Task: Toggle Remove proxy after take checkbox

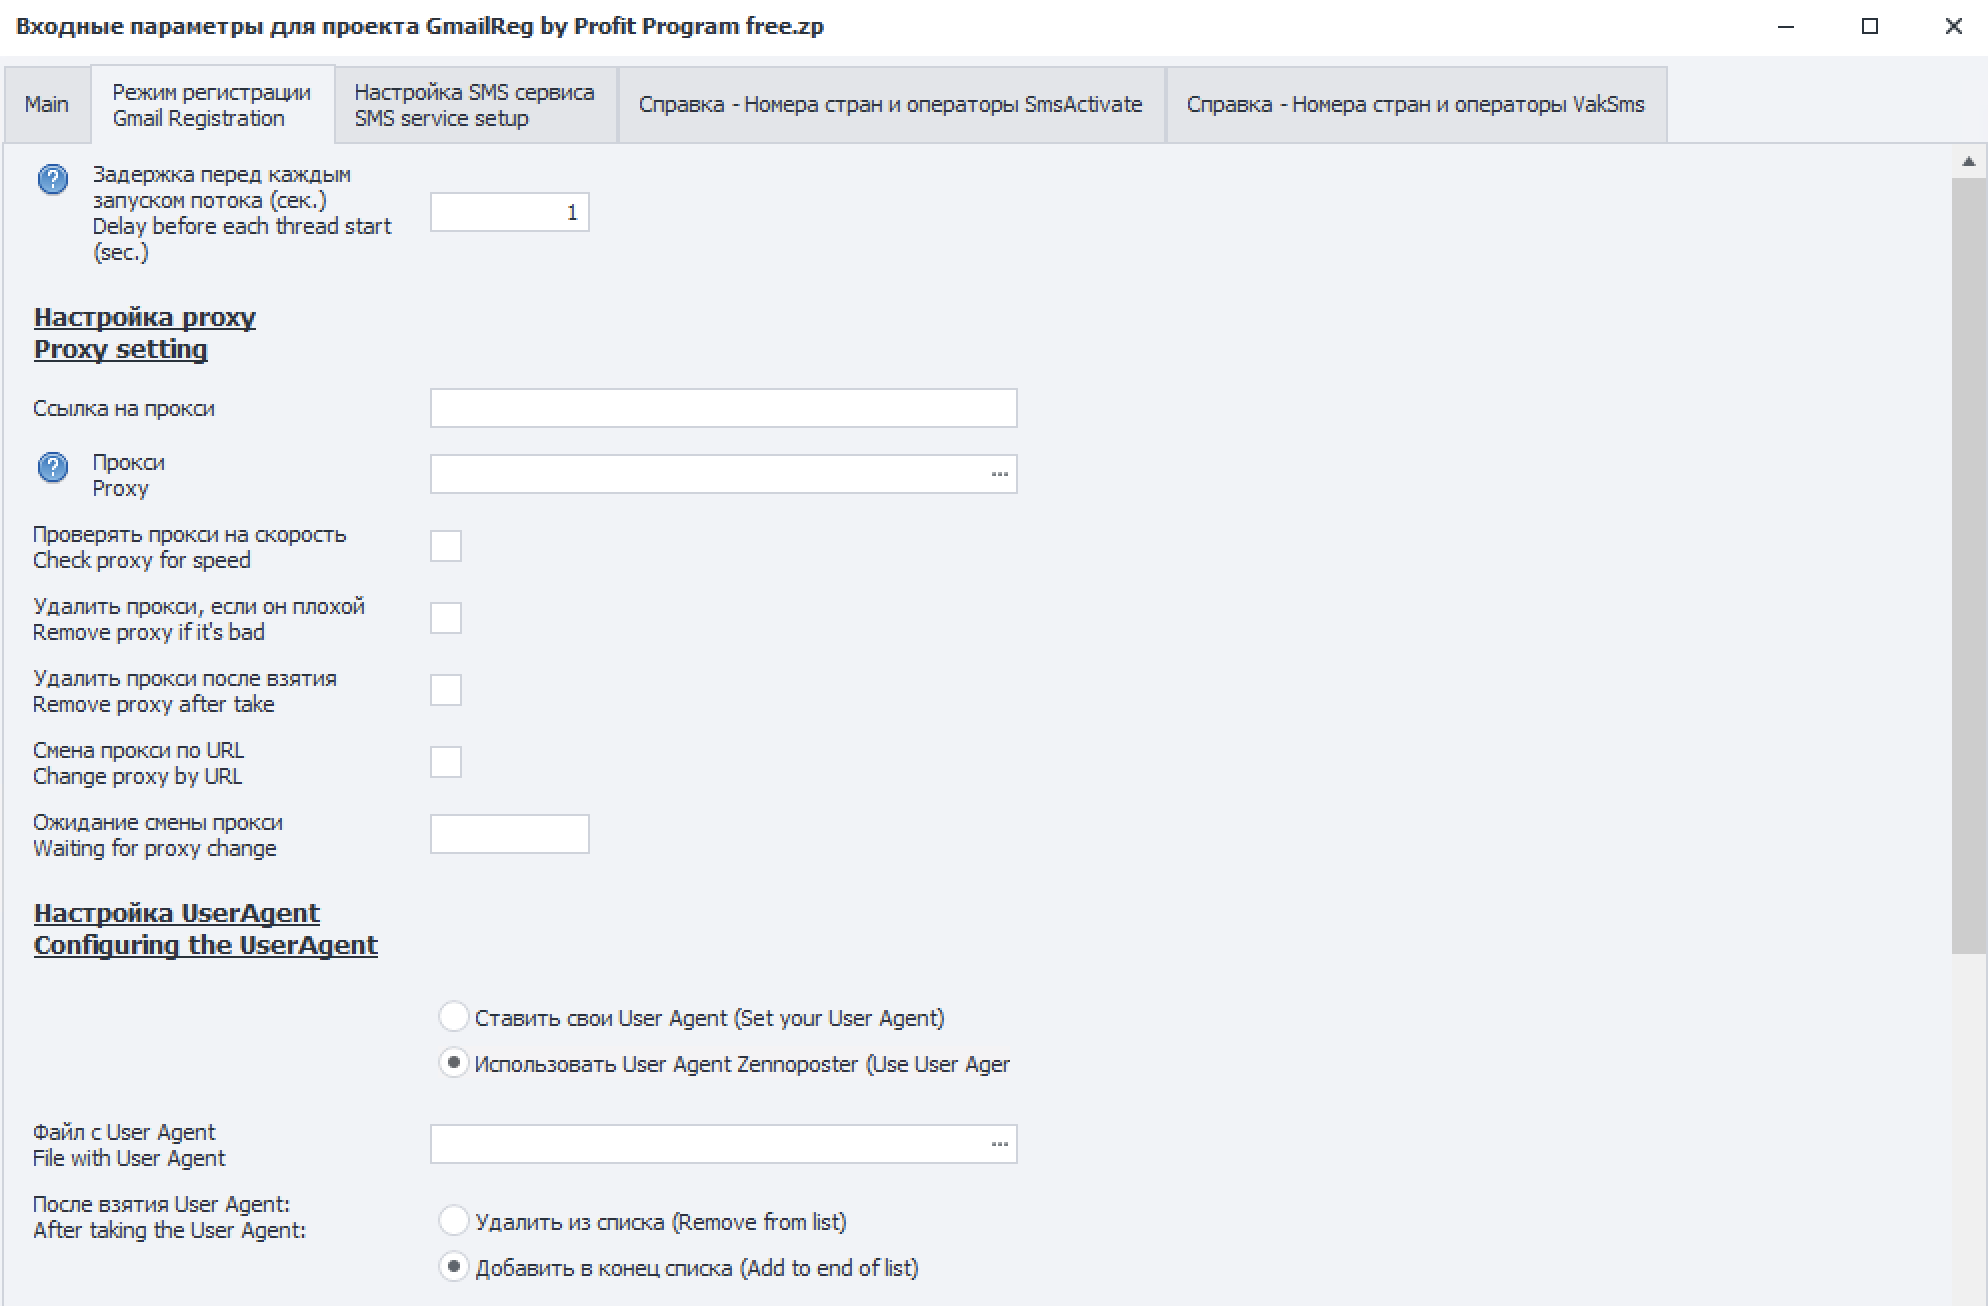Action: click(x=446, y=690)
